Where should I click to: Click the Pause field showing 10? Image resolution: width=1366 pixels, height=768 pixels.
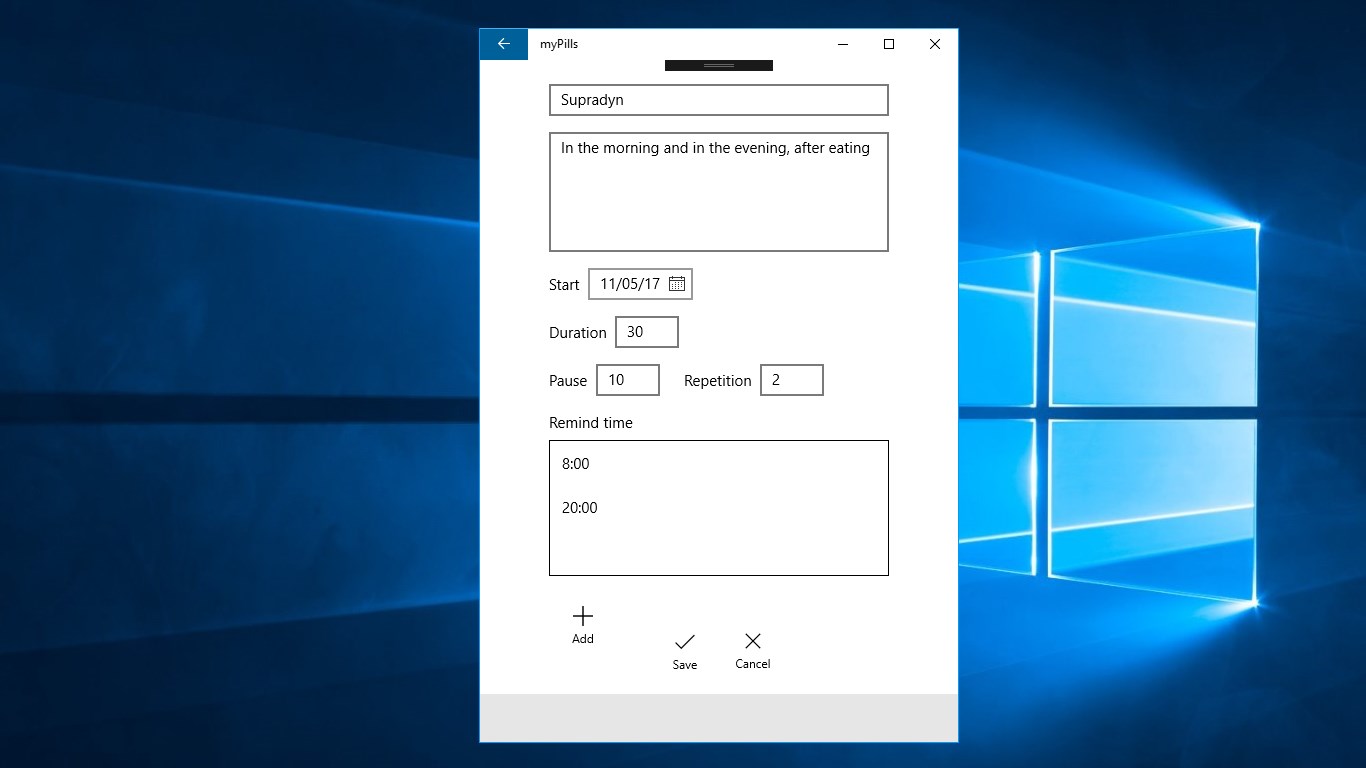[x=627, y=380]
